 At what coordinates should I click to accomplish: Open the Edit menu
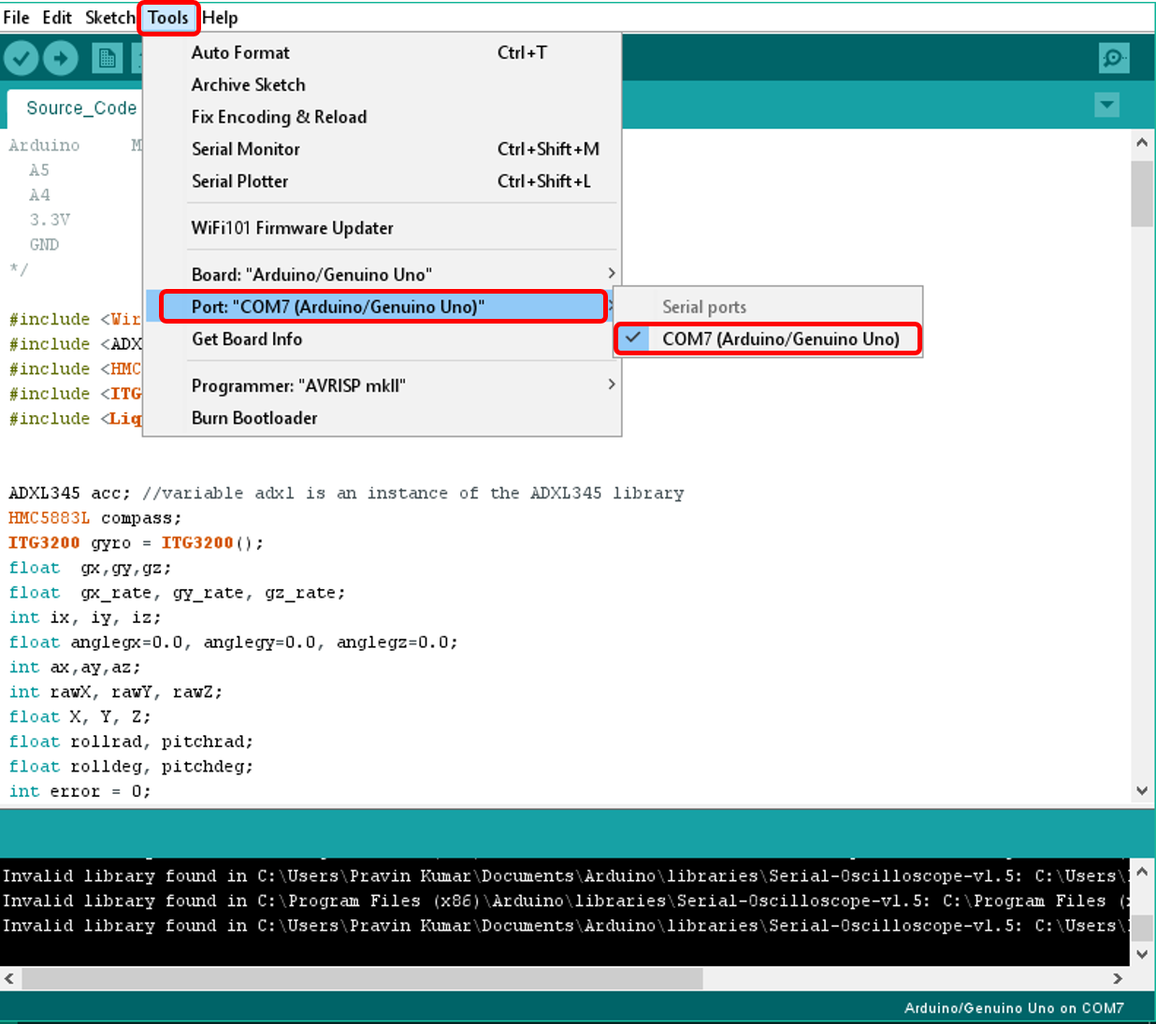tap(57, 17)
